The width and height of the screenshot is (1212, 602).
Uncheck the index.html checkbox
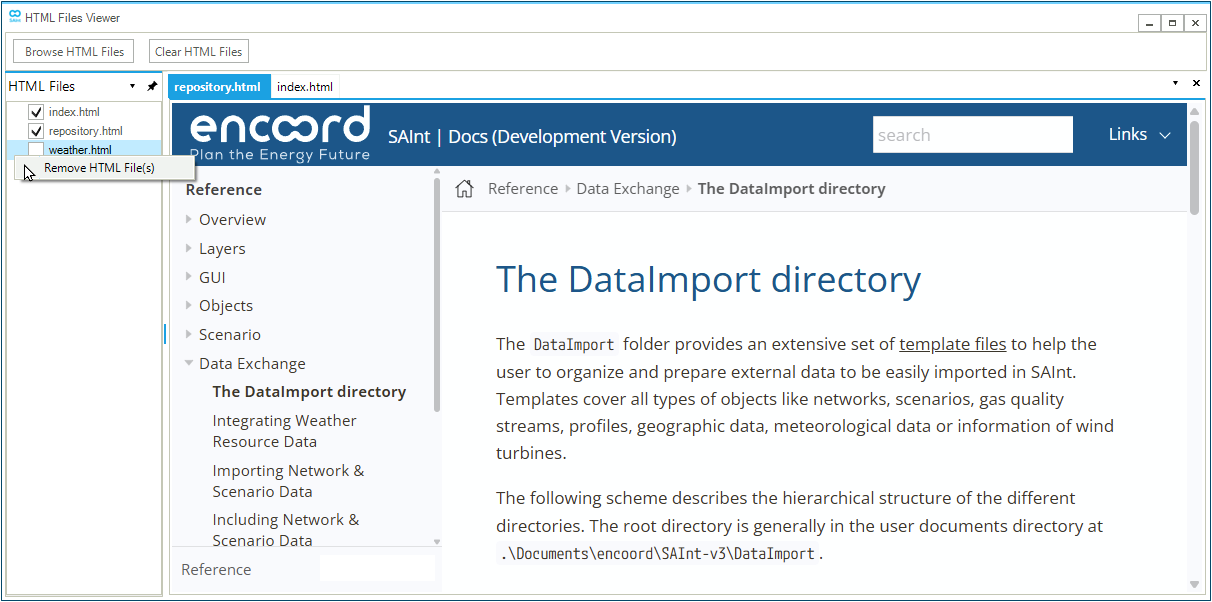click(35, 112)
